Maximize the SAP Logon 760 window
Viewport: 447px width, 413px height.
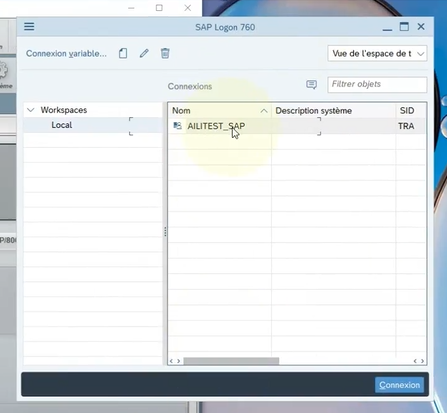tap(404, 27)
